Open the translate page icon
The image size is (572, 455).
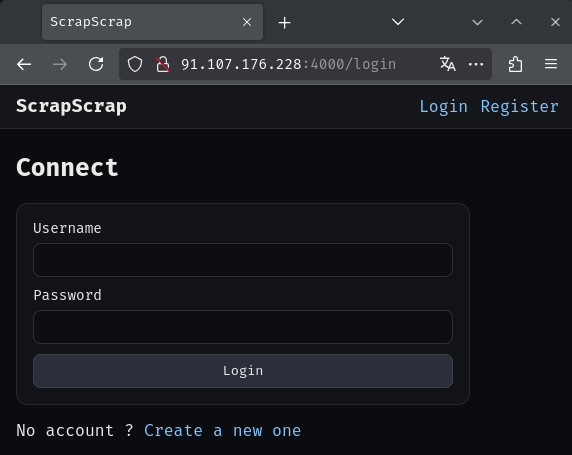pyautogui.click(x=448, y=64)
